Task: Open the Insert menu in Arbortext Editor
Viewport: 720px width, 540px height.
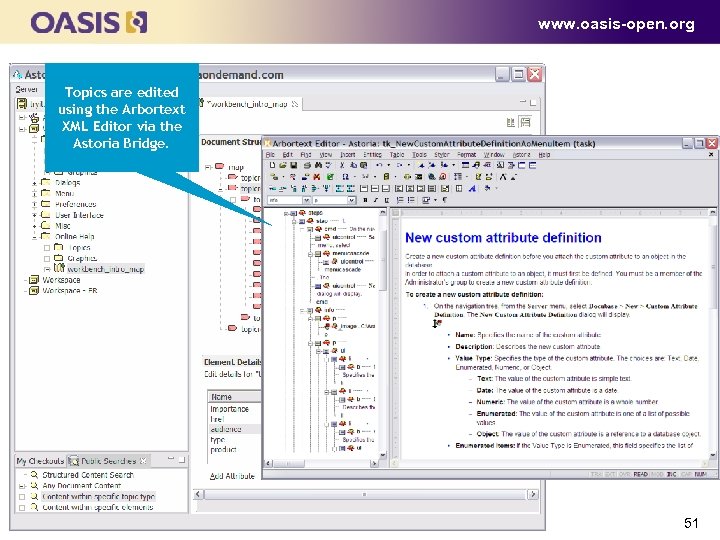Action: [x=348, y=155]
